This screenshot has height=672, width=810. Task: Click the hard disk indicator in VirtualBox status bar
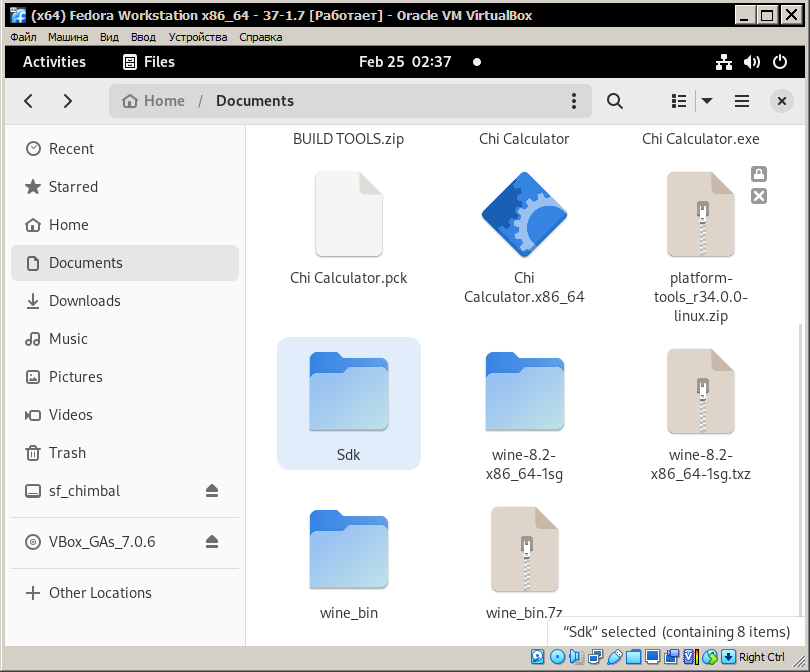click(537, 657)
